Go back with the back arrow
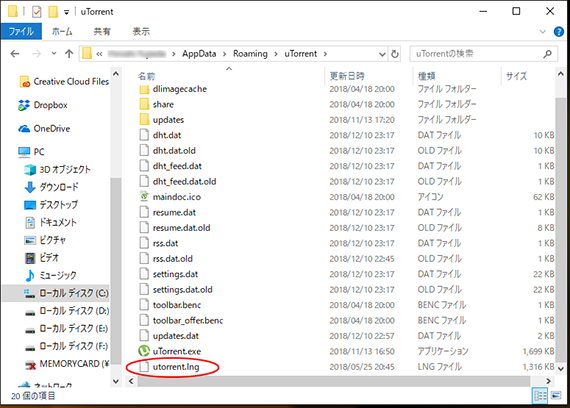570x408 pixels. click(x=15, y=54)
